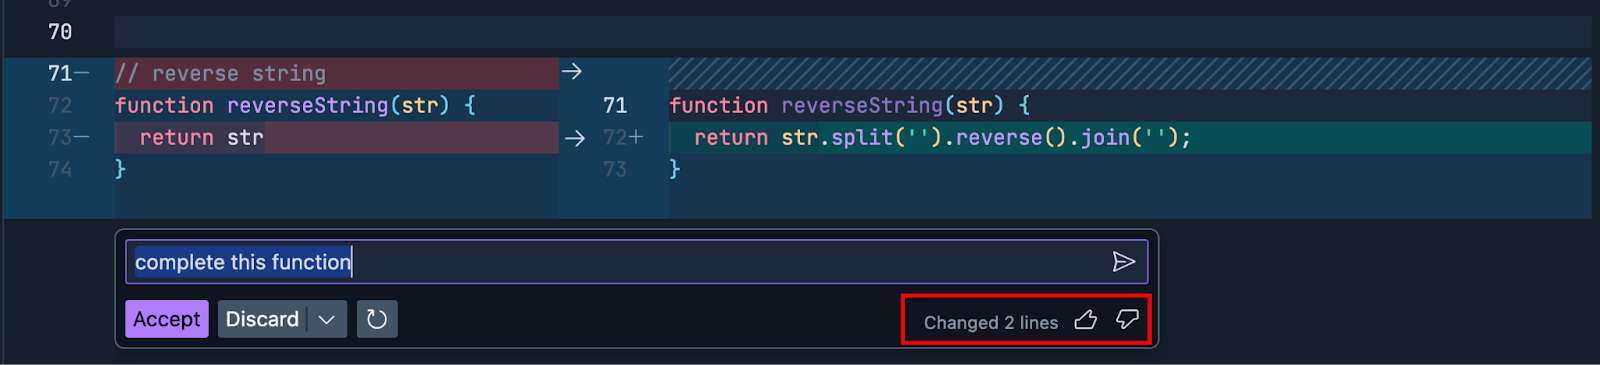This screenshot has height=365, width=1600.
Task: Discard the proposed changes
Action: tap(262, 319)
